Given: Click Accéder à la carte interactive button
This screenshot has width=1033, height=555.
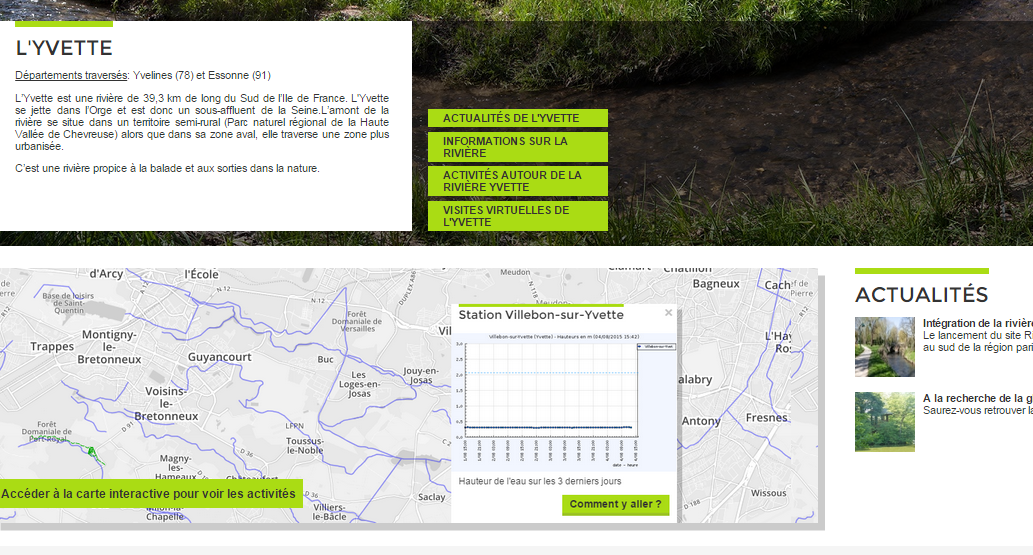Looking at the screenshot, I should pyautogui.click(x=151, y=494).
